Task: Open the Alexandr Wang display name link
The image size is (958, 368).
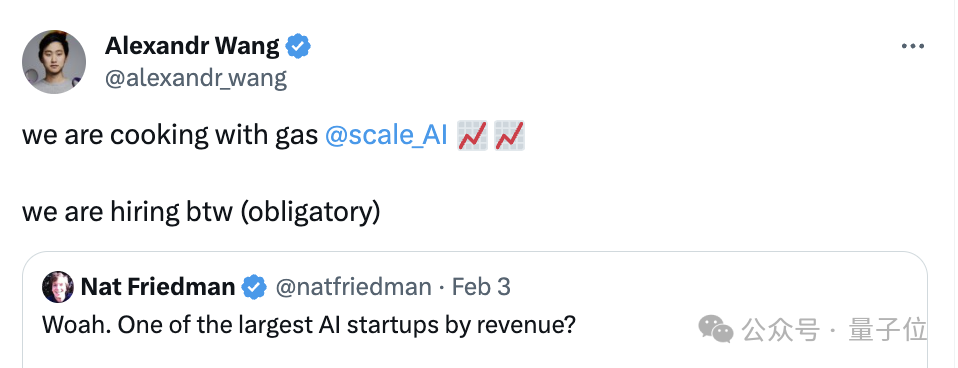Action: coord(192,46)
